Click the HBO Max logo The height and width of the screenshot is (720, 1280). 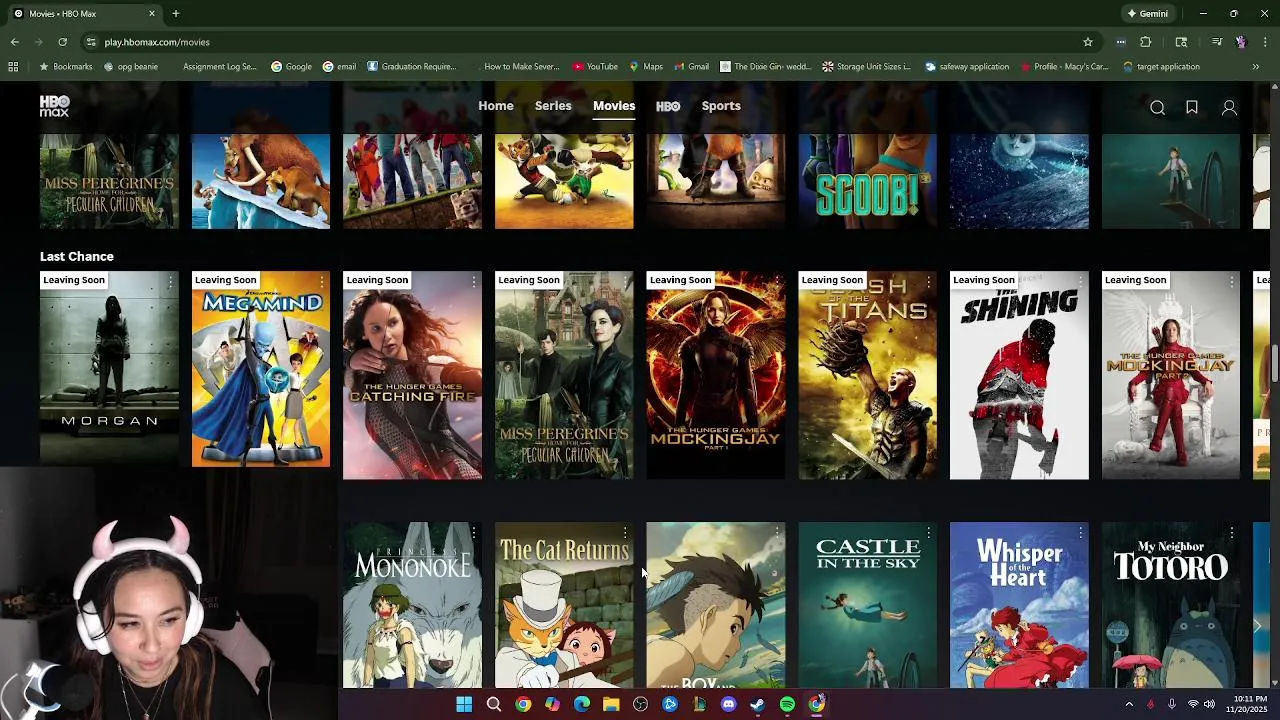click(55, 106)
